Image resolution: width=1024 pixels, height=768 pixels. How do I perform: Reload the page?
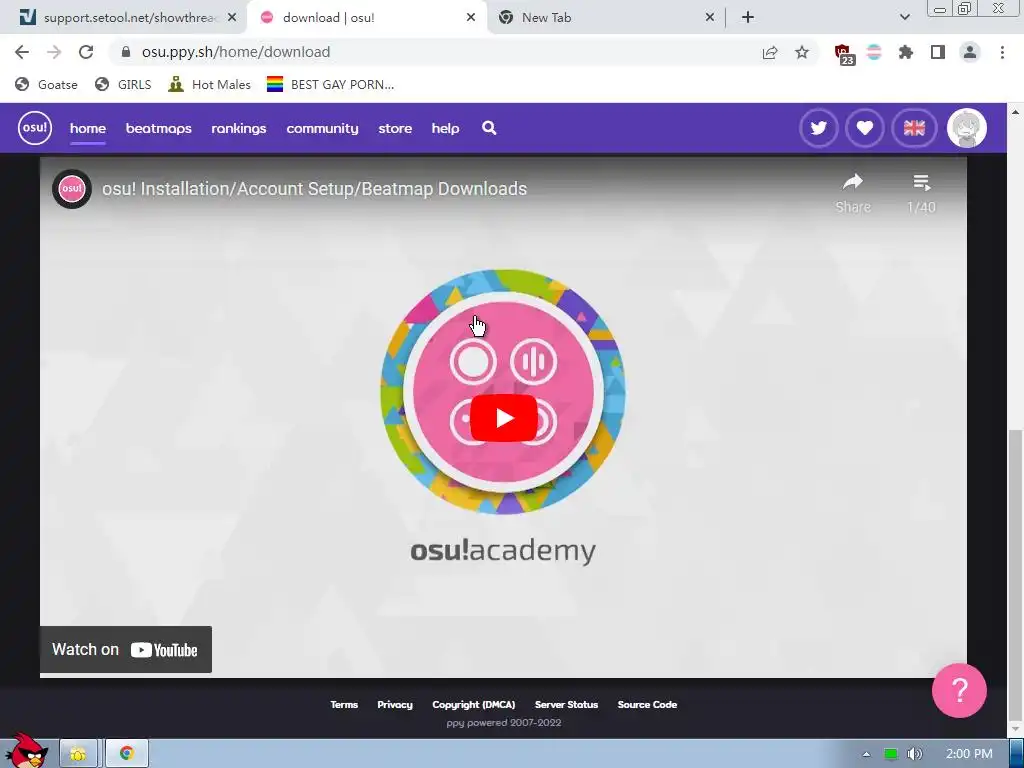(86, 52)
